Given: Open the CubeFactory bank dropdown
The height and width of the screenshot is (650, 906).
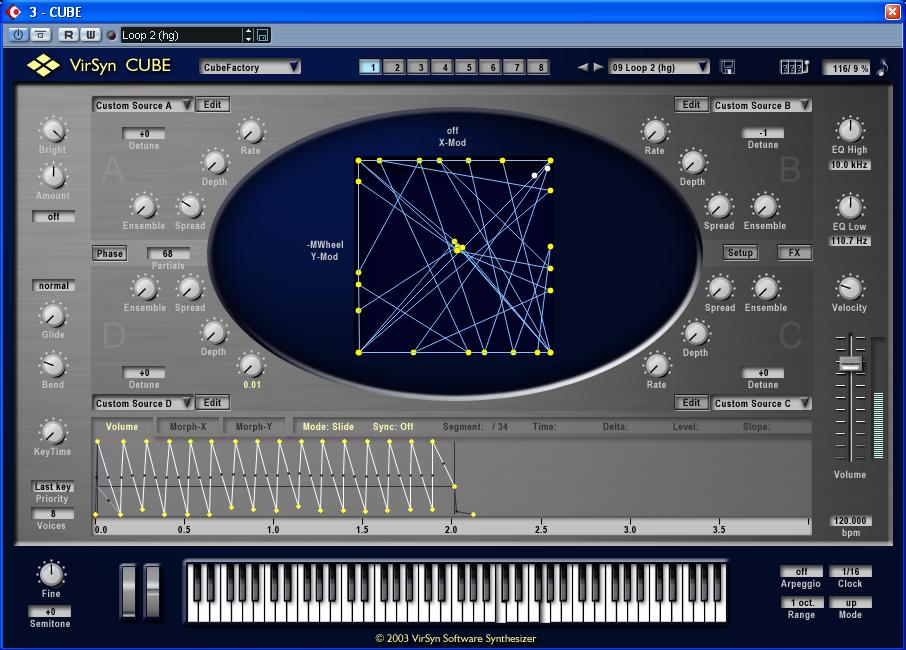Looking at the screenshot, I should pos(250,67).
